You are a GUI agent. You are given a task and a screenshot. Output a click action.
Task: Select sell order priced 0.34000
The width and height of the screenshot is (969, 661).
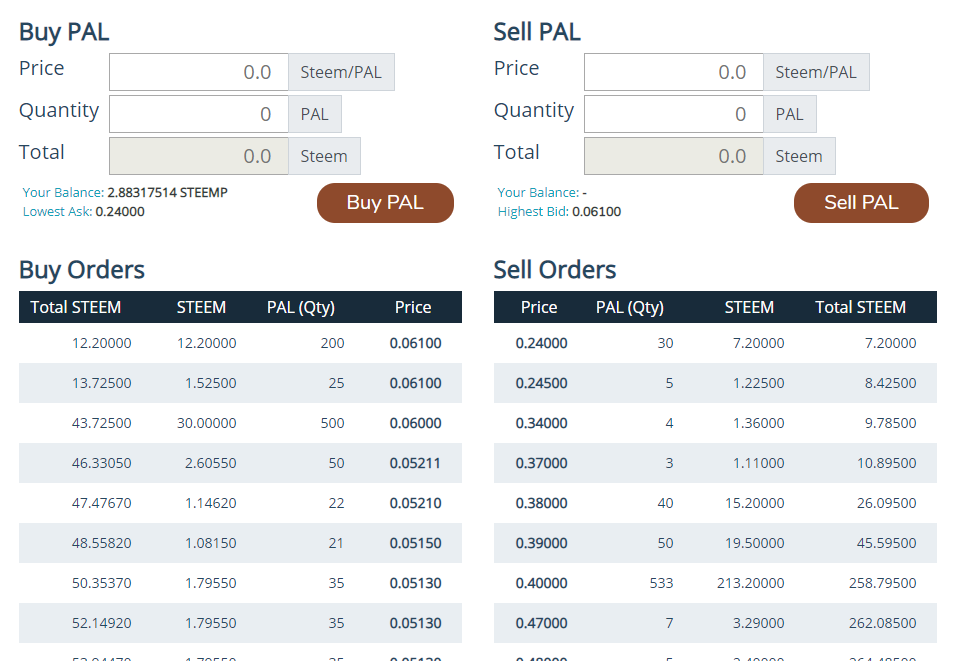715,423
